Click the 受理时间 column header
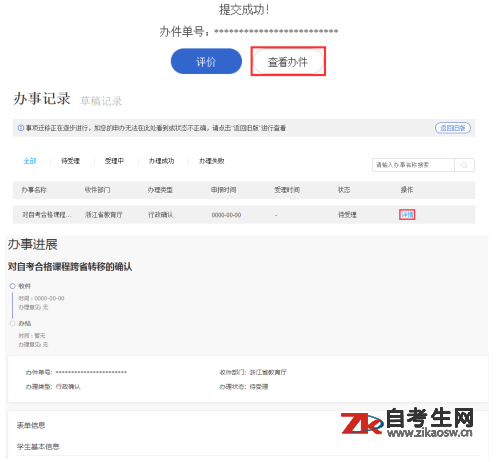The image size is (497, 462). [287, 190]
